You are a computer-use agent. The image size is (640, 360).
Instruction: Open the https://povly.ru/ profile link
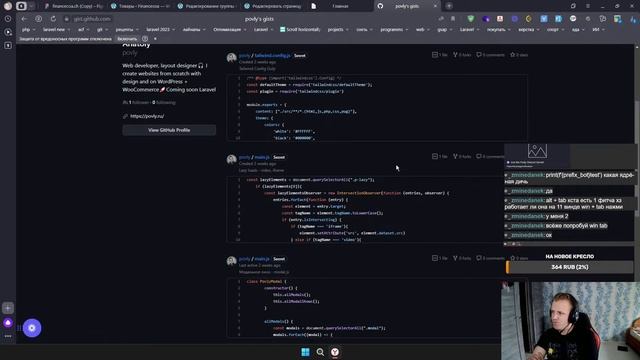coord(147,116)
